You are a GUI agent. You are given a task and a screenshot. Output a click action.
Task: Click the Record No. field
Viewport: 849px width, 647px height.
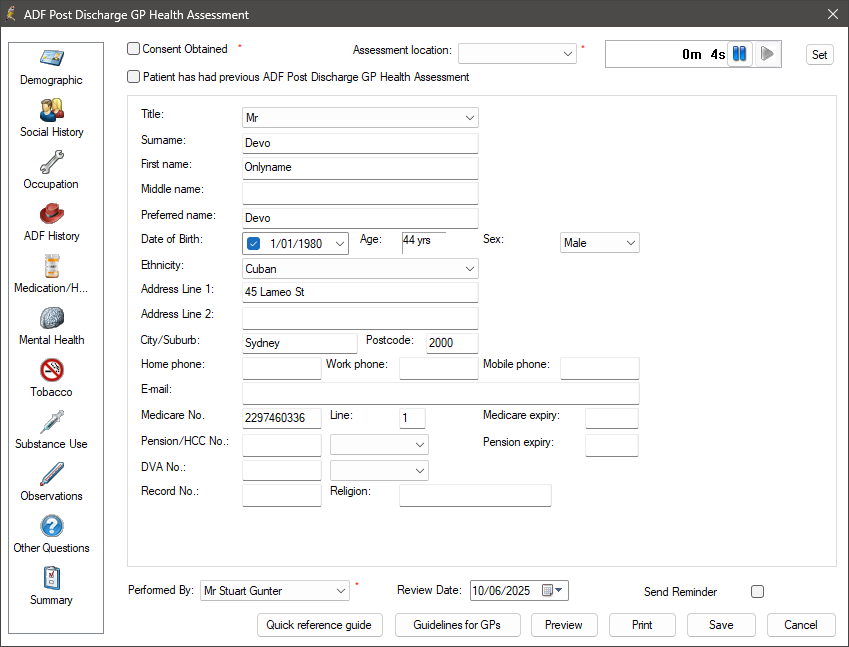coord(282,495)
